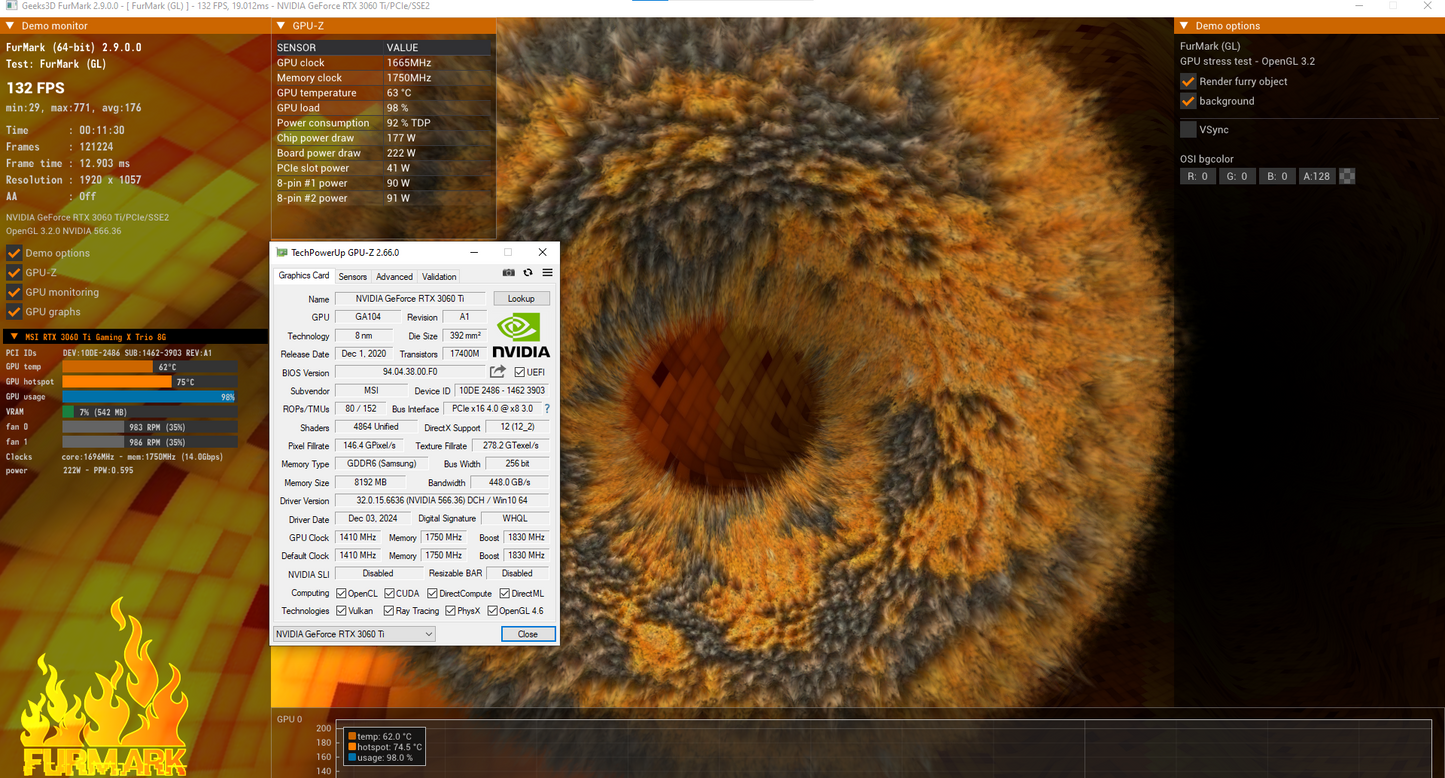Click the VRAM 7% usage bar
The height and width of the screenshot is (778, 1445).
tap(149, 411)
